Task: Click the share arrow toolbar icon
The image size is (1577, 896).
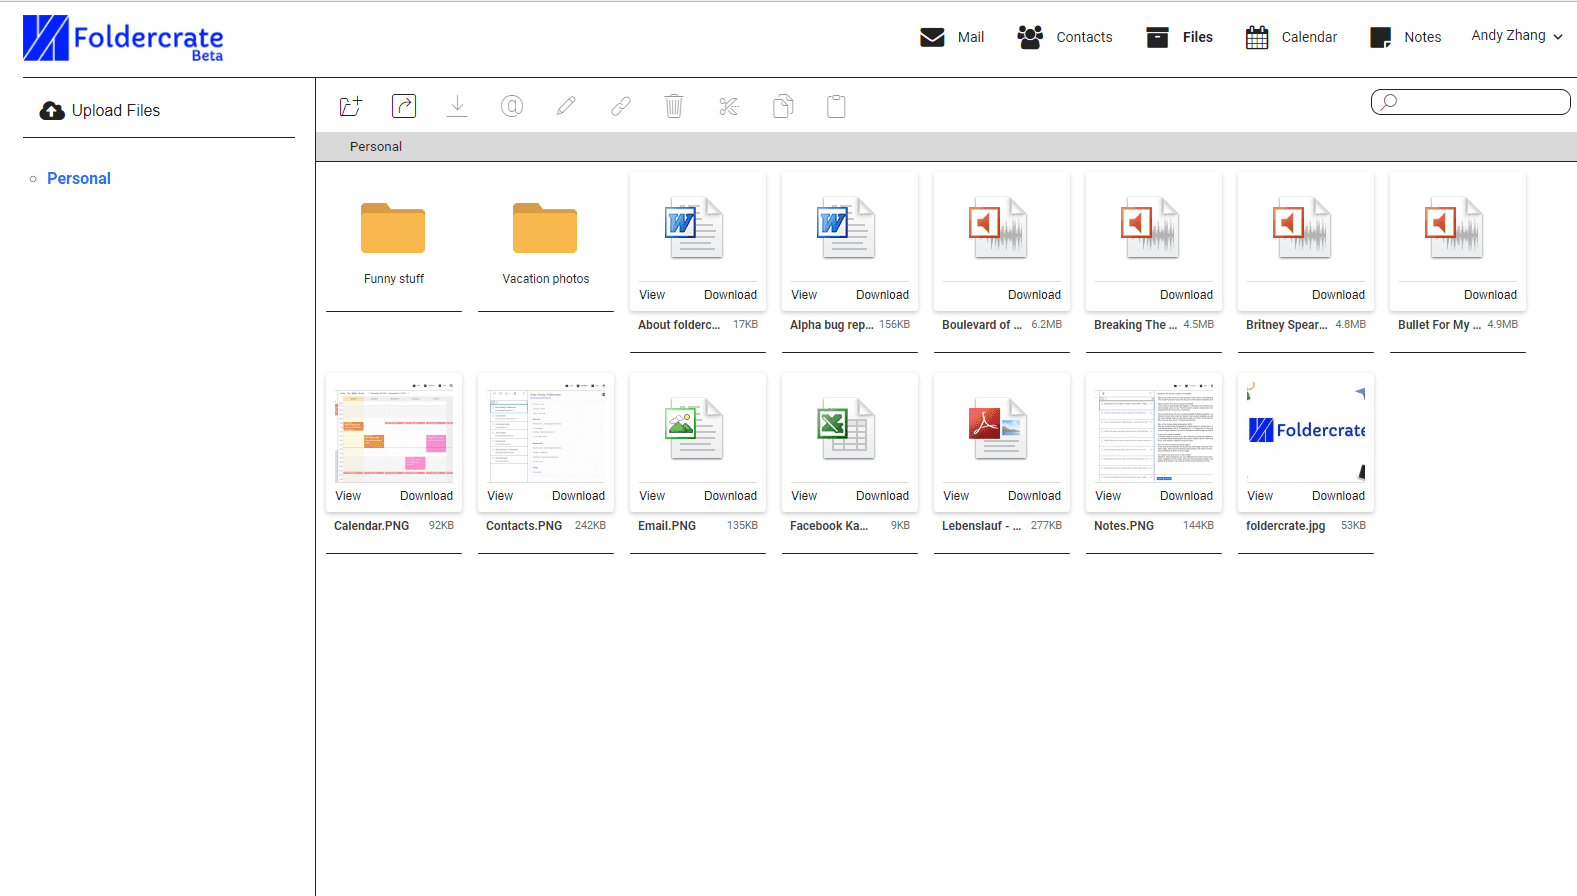Action: [x=404, y=106]
